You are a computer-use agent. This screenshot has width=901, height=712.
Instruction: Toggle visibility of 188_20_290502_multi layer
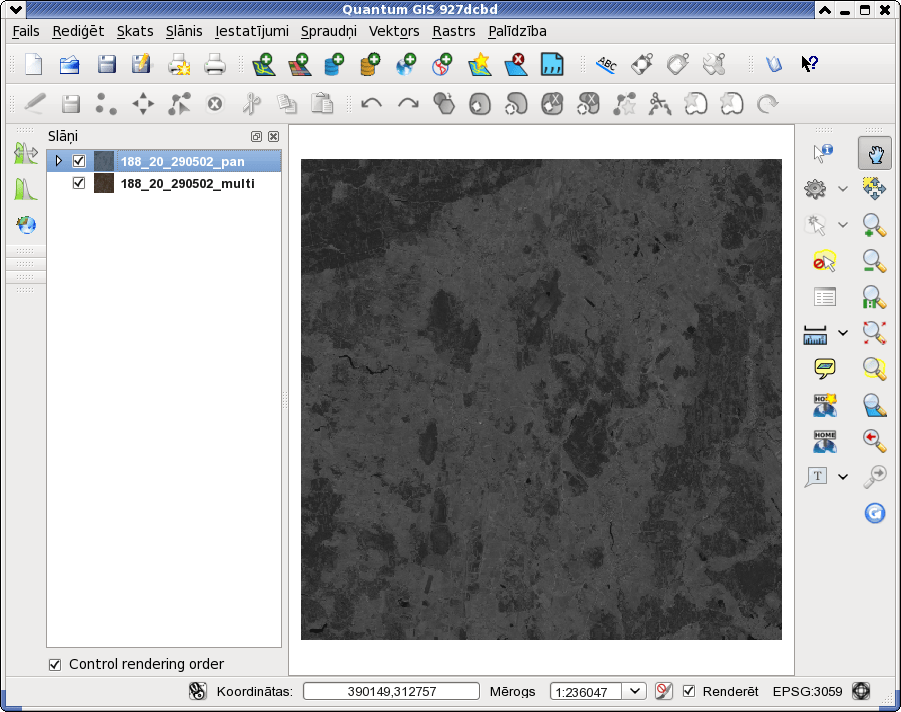(79, 183)
